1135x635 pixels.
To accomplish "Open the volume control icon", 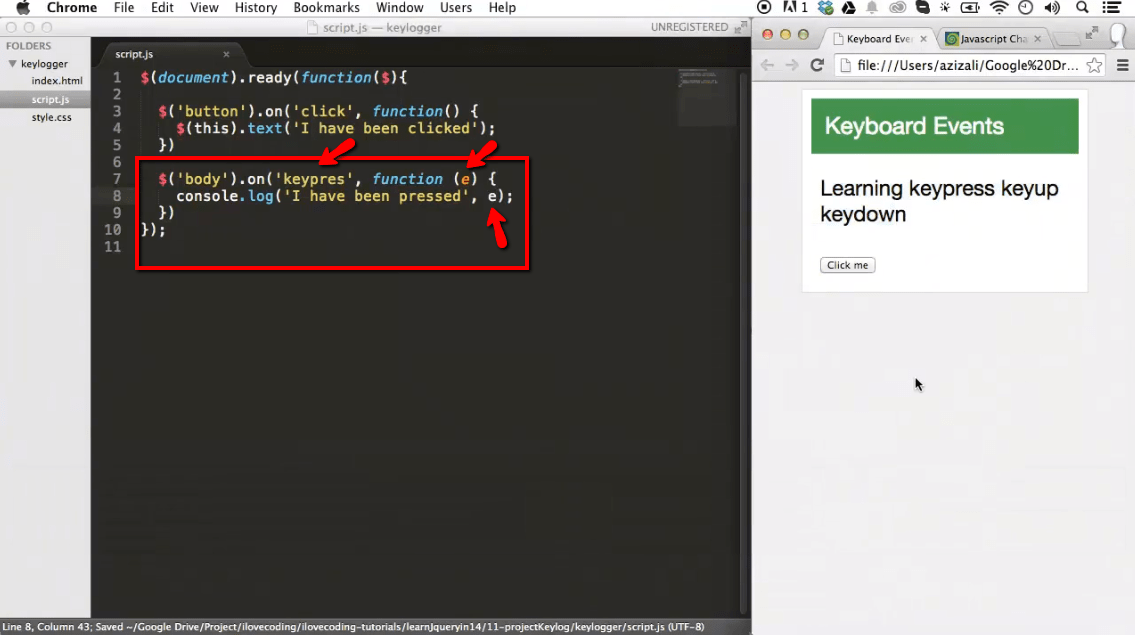I will pos(1052,7).
